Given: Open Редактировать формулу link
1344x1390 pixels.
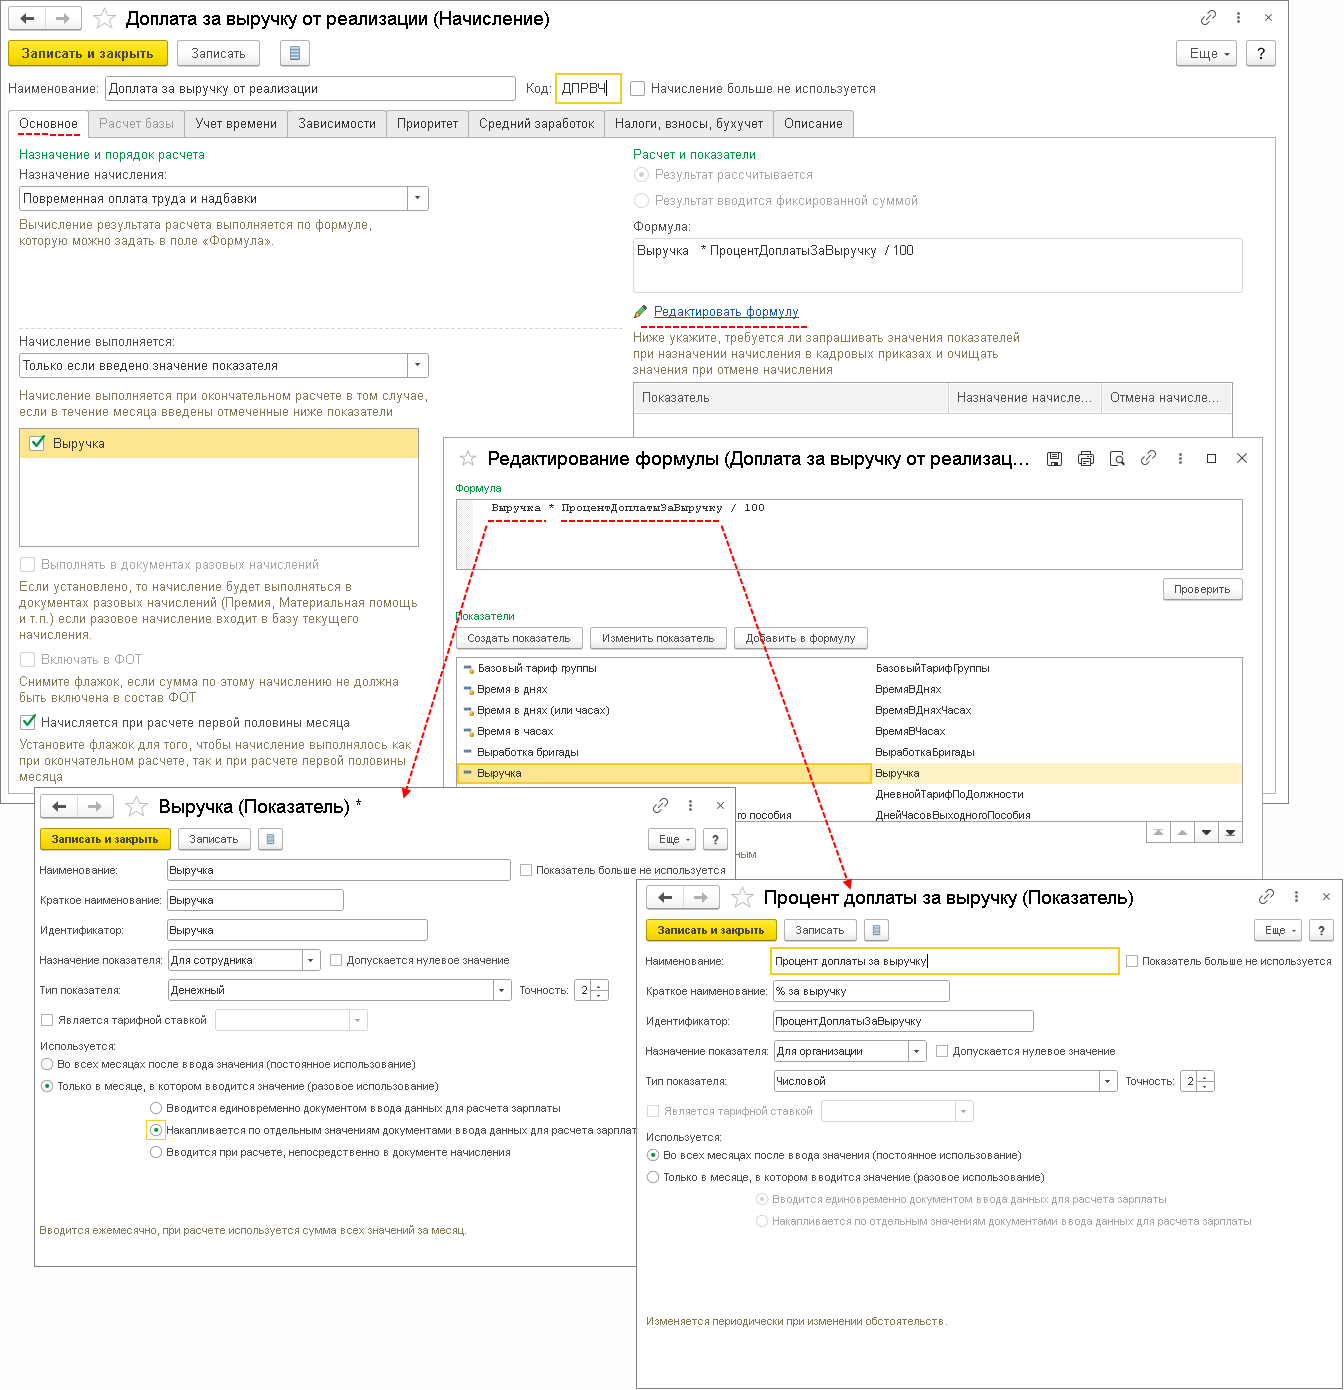Looking at the screenshot, I should tap(726, 312).
